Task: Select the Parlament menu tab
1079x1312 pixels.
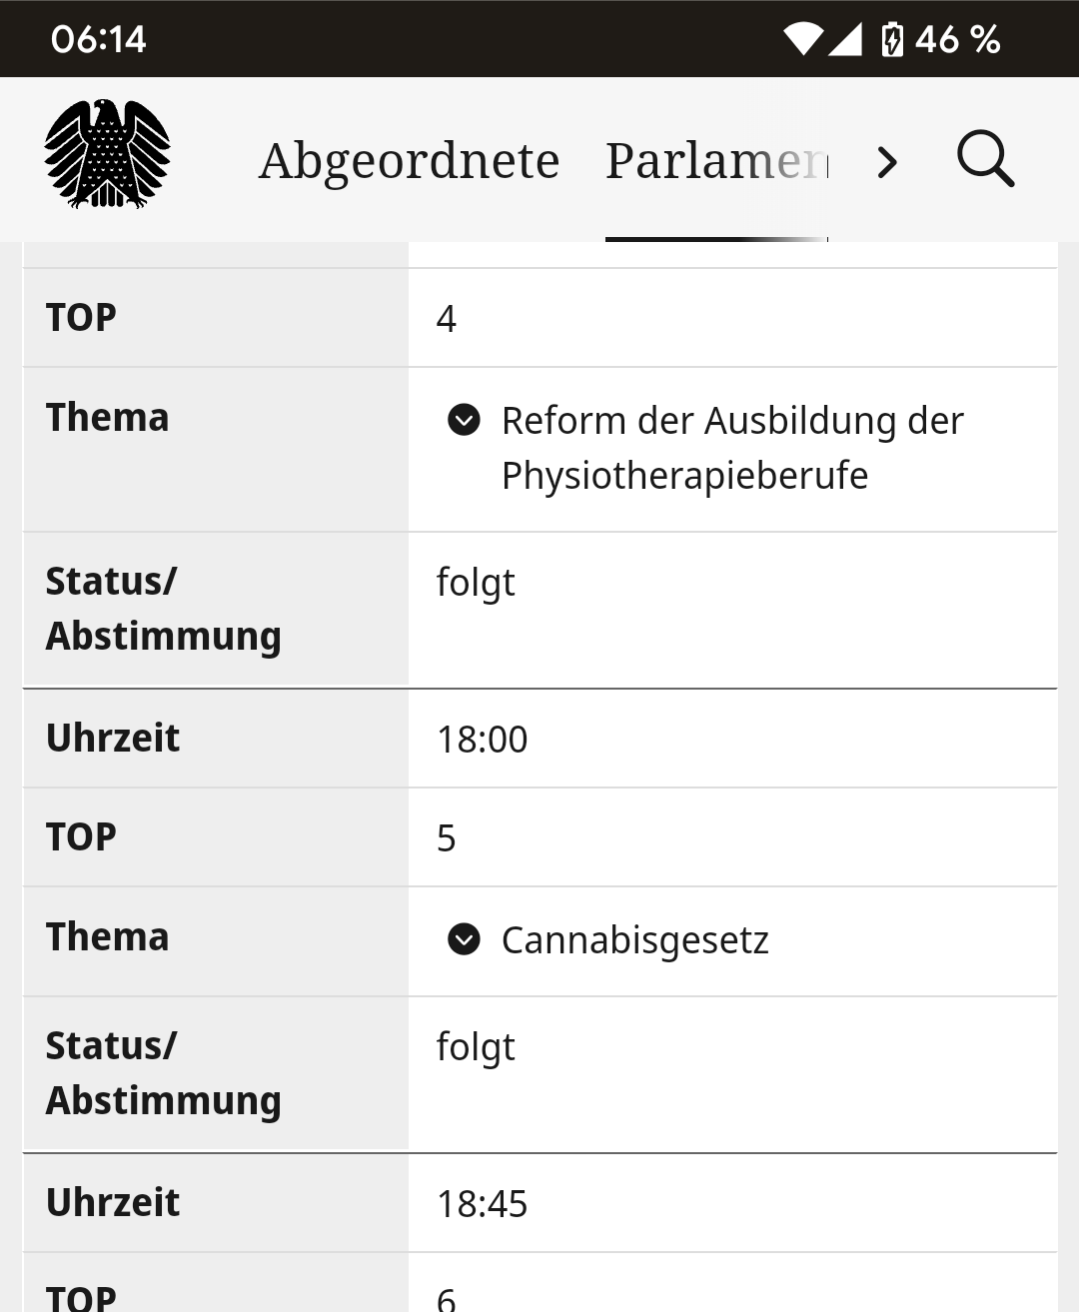Action: pyautogui.click(x=716, y=160)
